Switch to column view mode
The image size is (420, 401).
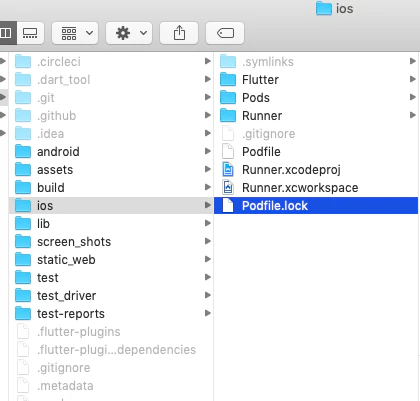[7, 33]
